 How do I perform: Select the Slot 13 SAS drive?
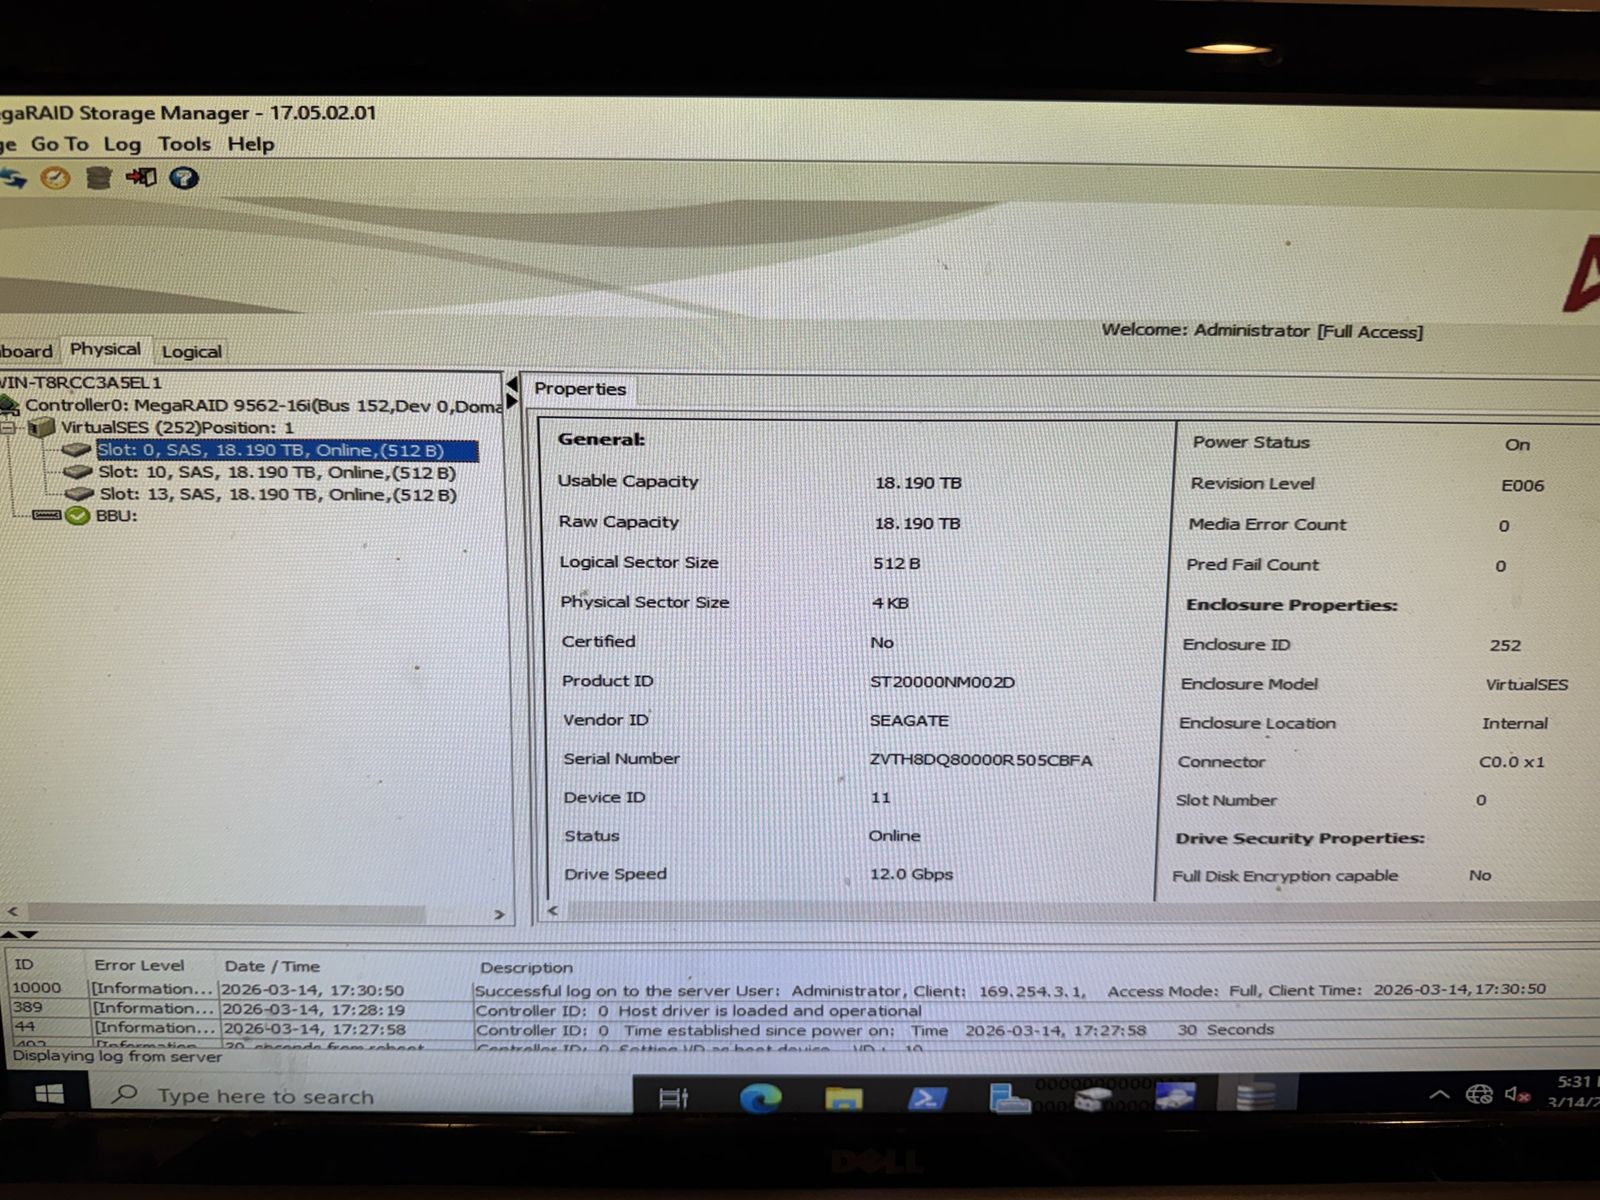(277, 494)
